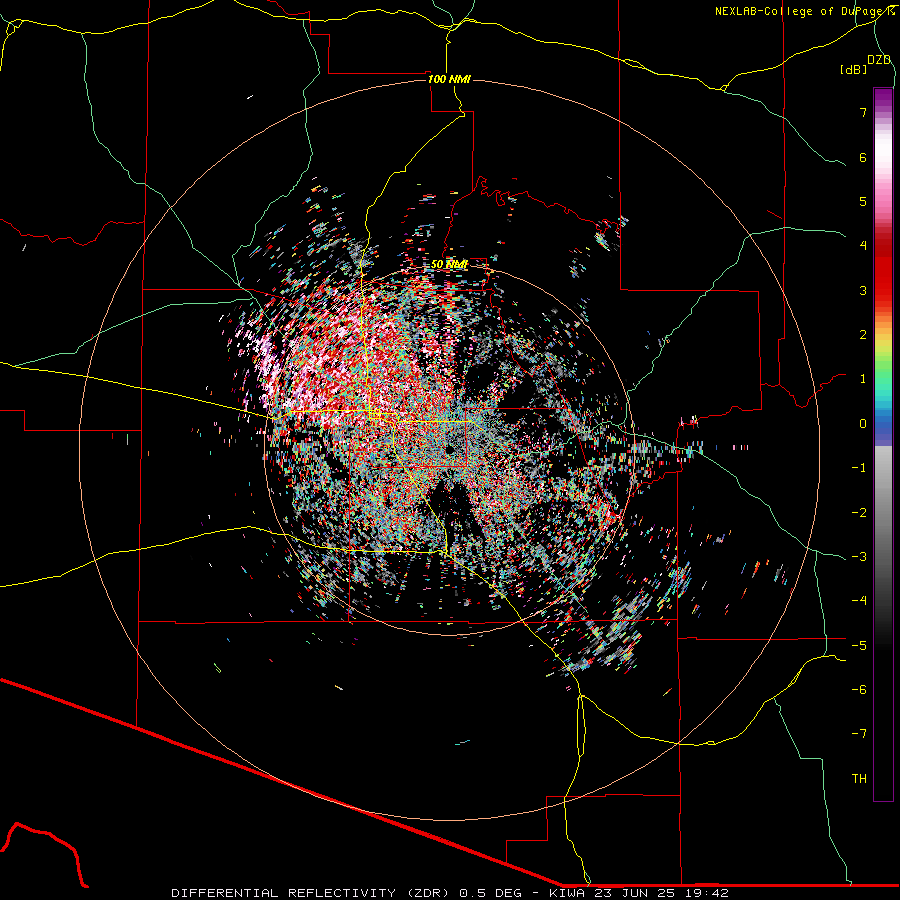This screenshot has width=900, height=900.
Task: Click the 2 value on color scale
Action: coord(863,335)
